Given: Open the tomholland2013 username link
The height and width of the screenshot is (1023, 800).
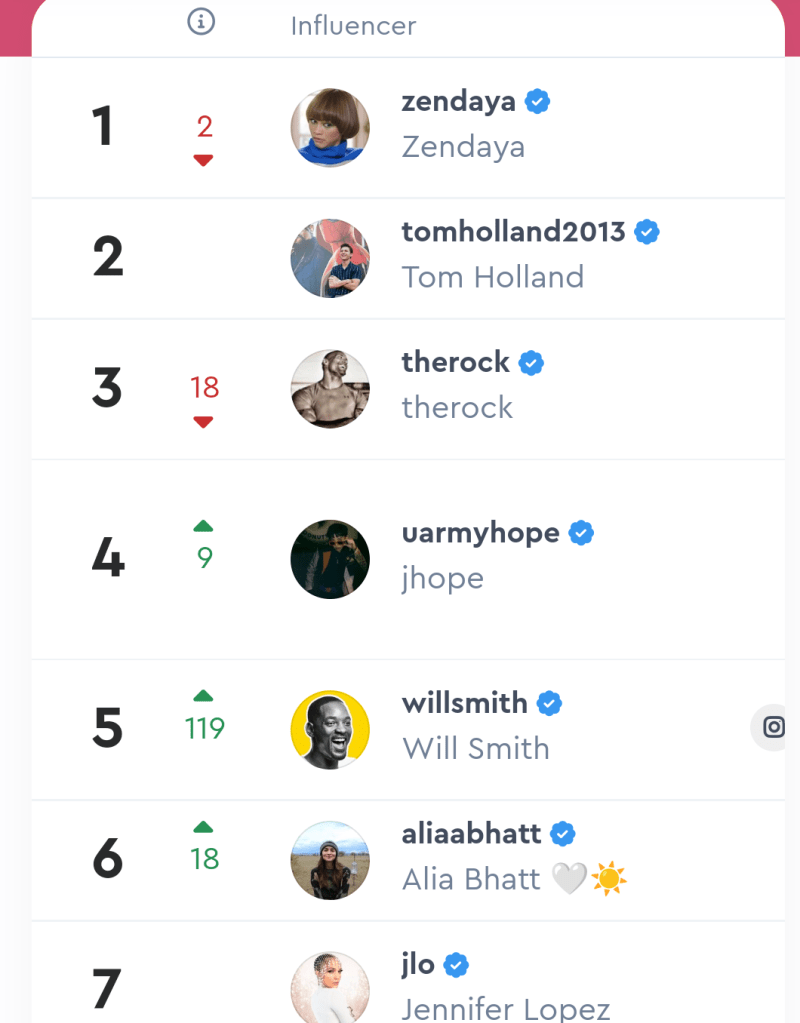Looking at the screenshot, I should point(513,232).
